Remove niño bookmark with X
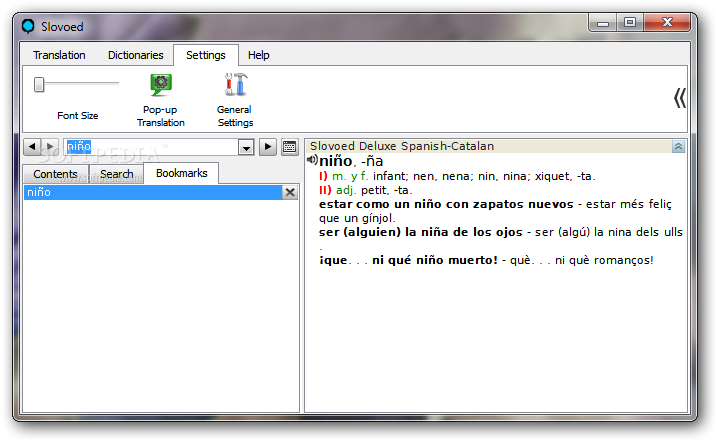The image size is (718, 442). click(x=290, y=192)
